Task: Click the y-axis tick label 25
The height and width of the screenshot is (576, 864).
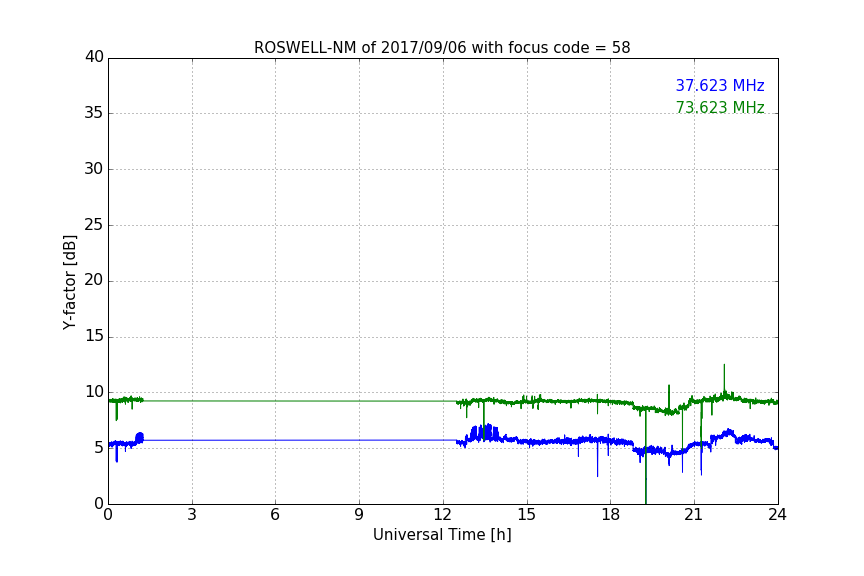Action: pyautogui.click(x=94, y=224)
